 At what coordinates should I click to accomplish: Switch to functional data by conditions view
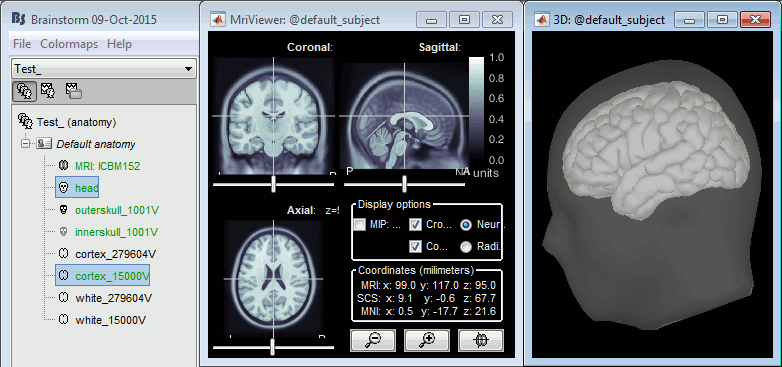73,90
